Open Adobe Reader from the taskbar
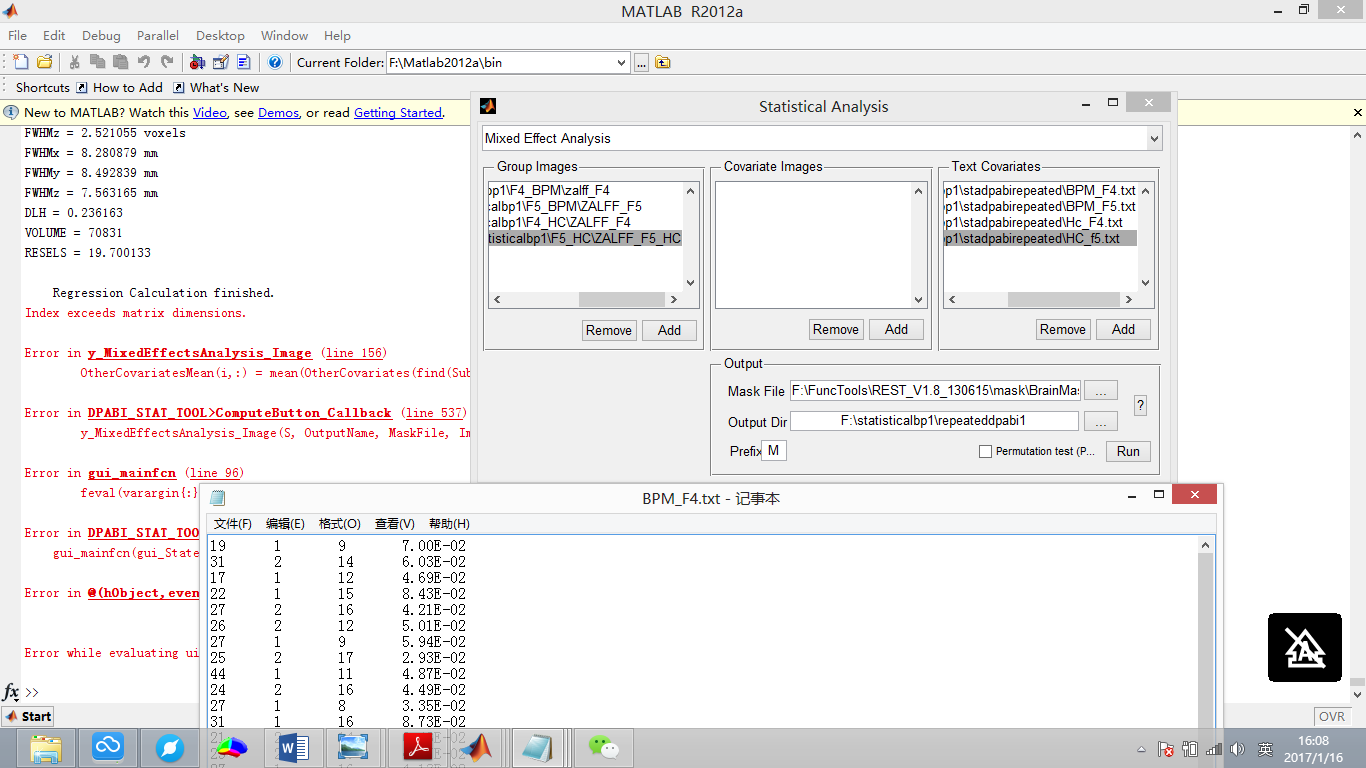Image resolution: width=1366 pixels, height=768 pixels. 416,747
